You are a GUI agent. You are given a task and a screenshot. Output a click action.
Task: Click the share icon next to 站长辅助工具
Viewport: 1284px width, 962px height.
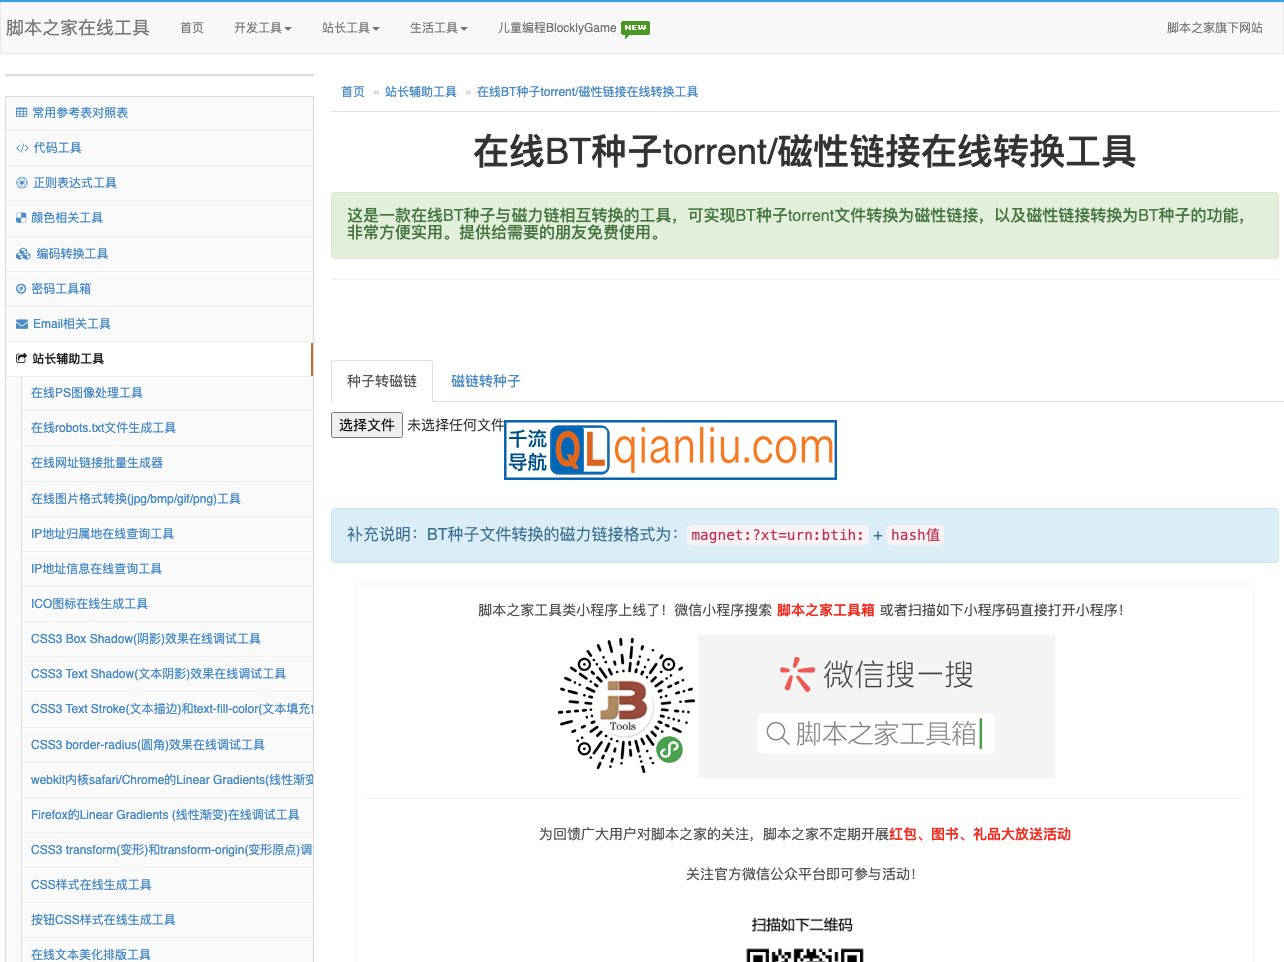tap(19, 358)
